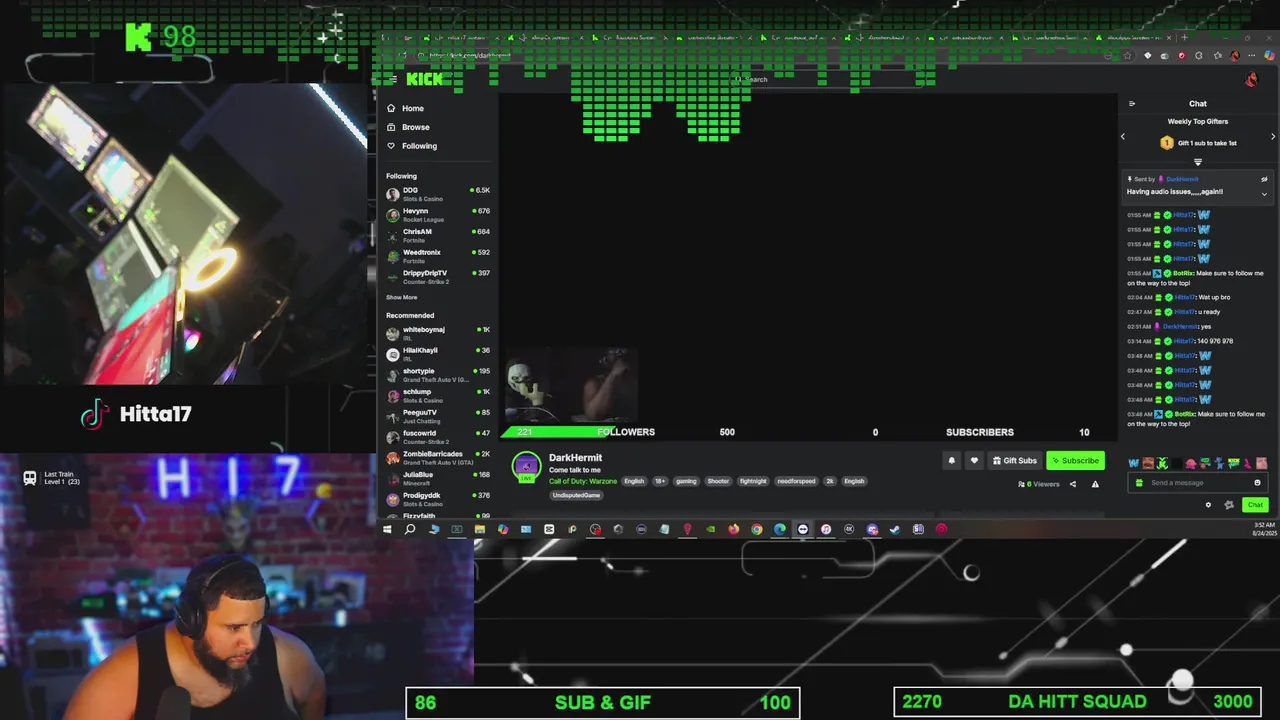
Task: Open chat settings gear
Action: click(x=1208, y=505)
